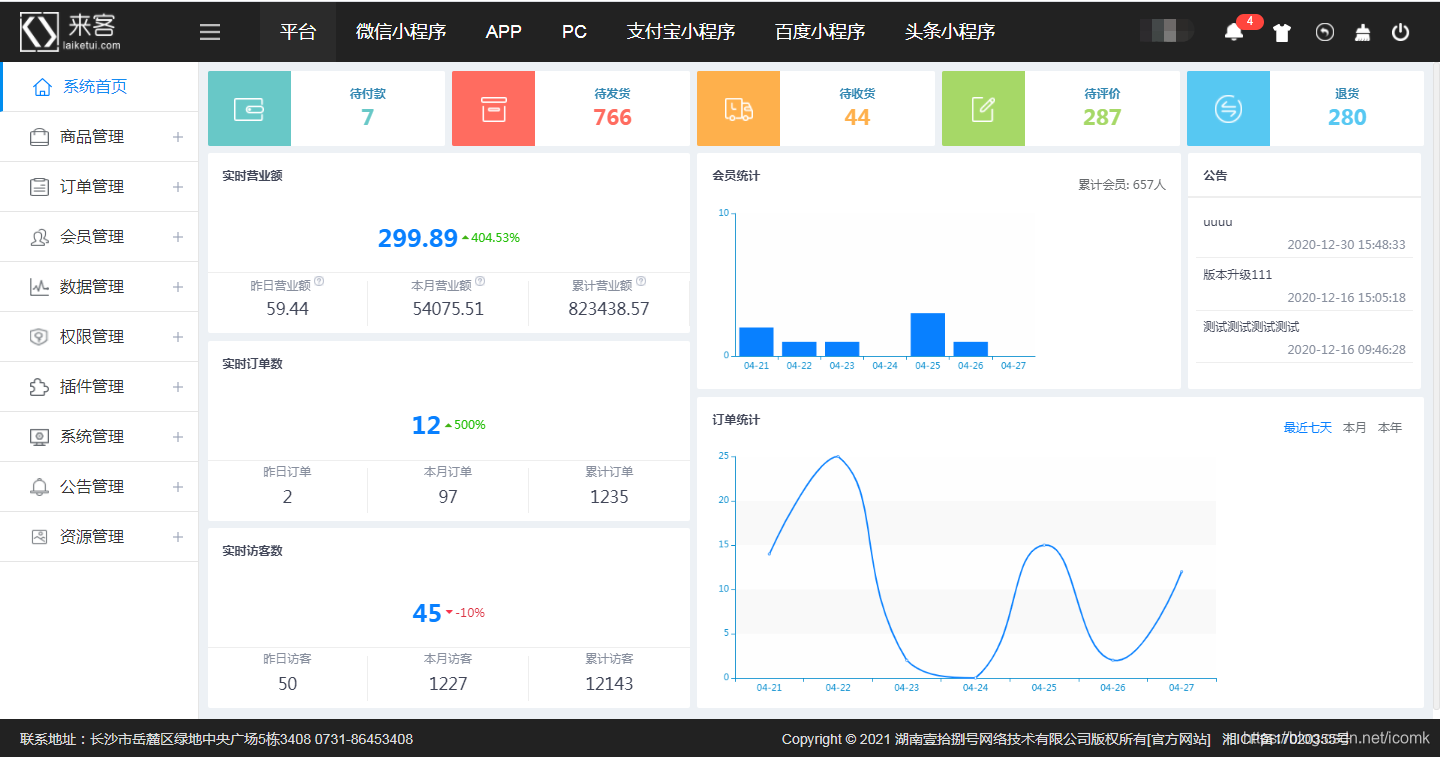
Task: Click the blue exchange icon for 退货
Action: (x=1228, y=109)
